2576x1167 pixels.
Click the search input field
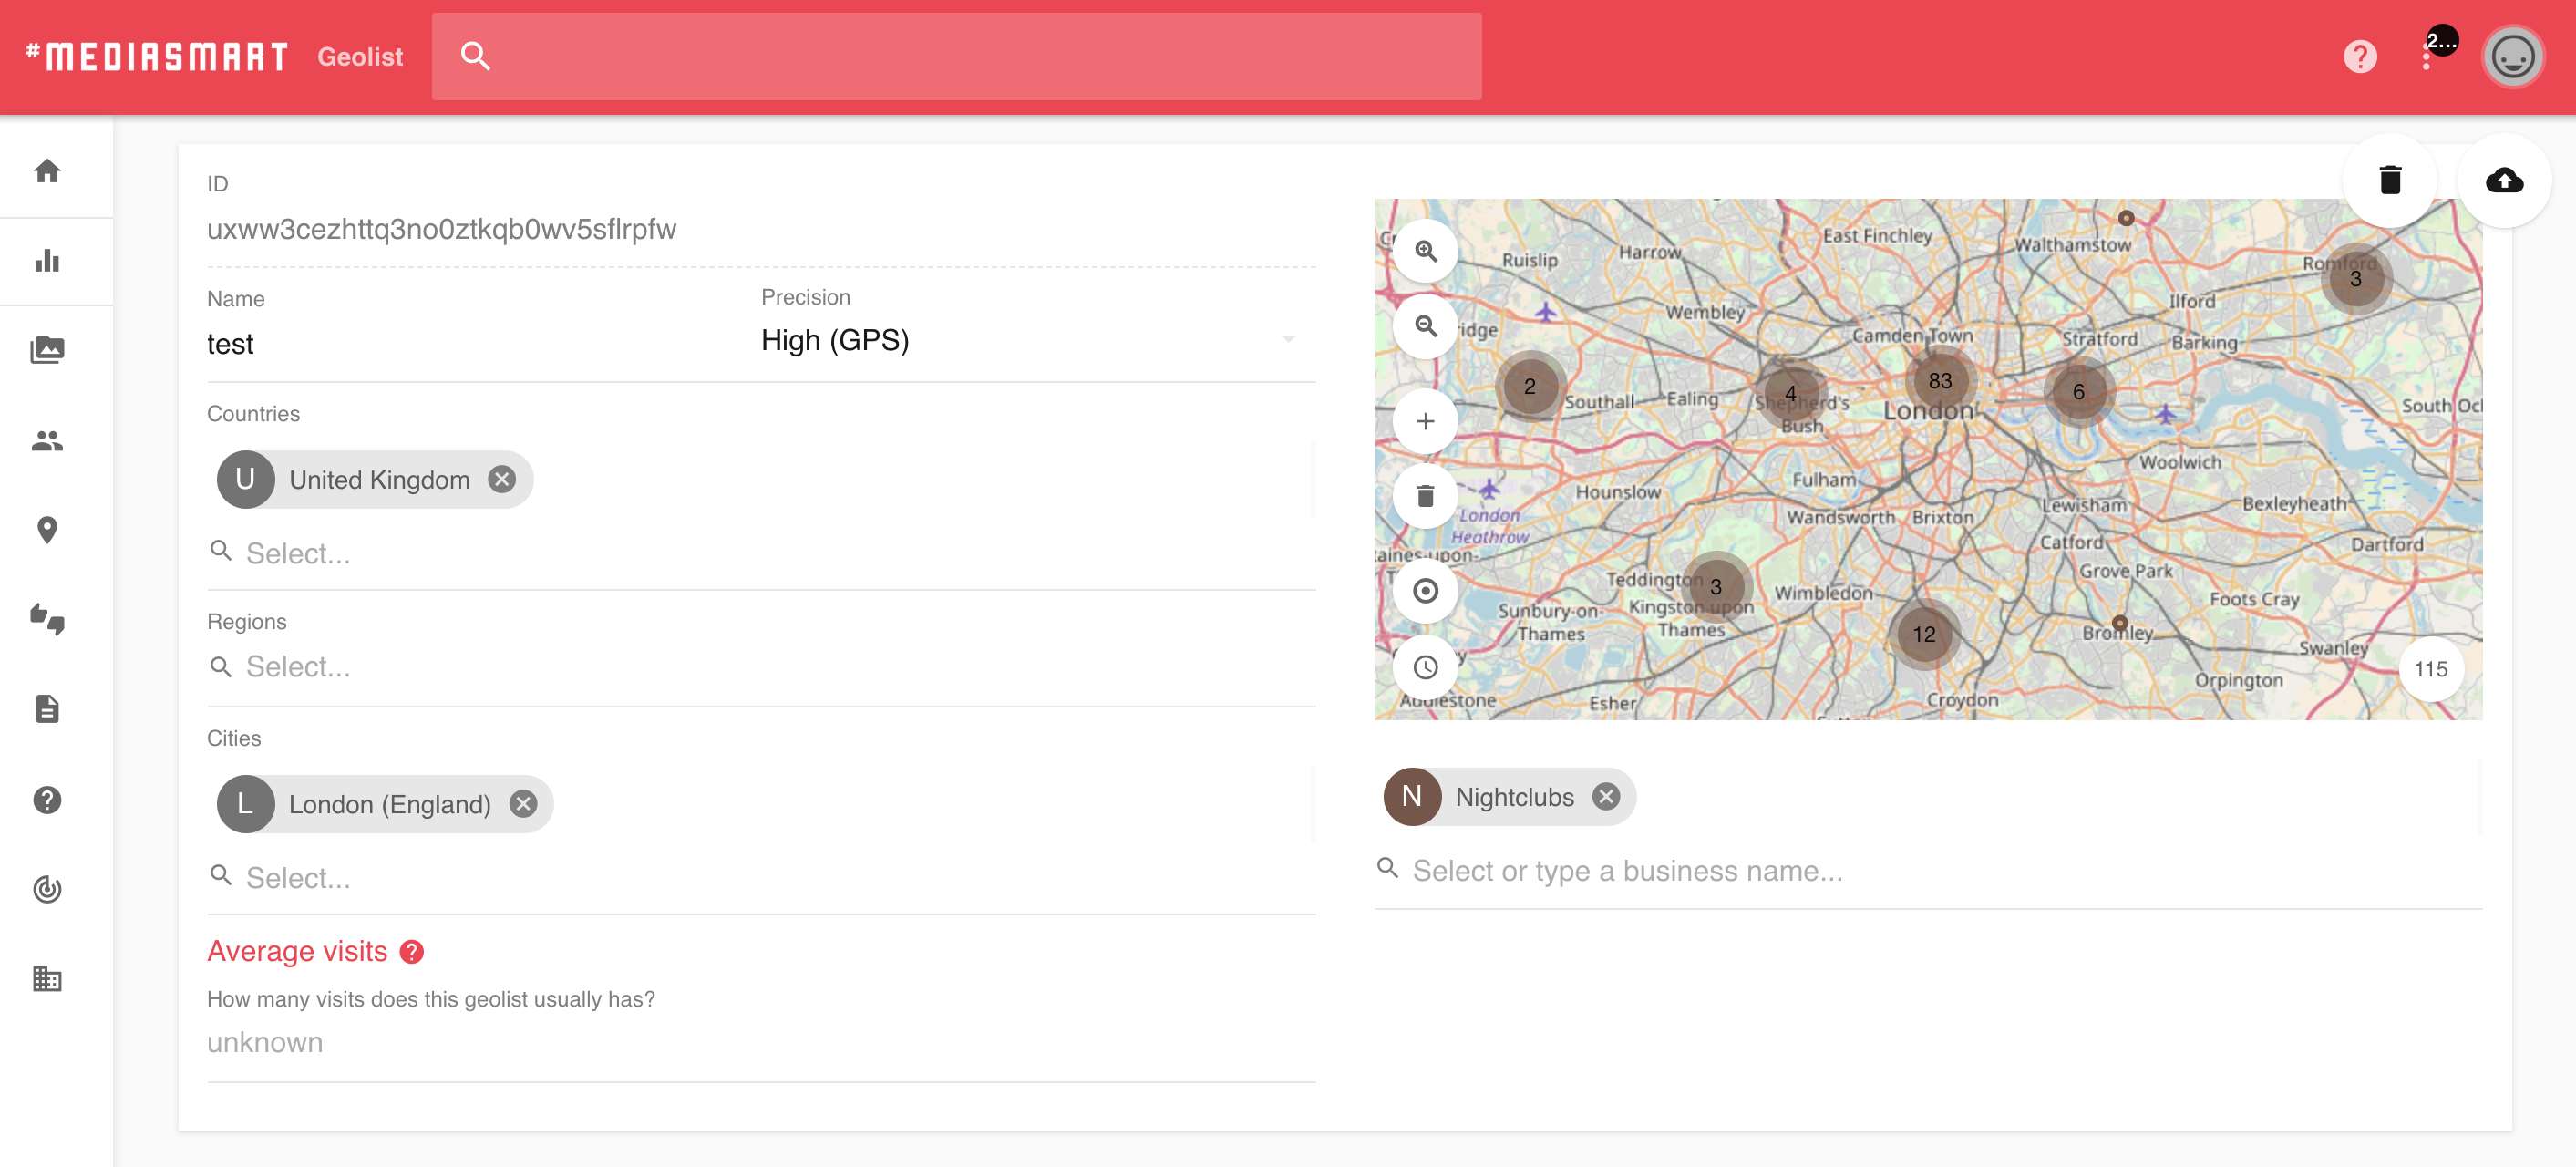coord(958,56)
